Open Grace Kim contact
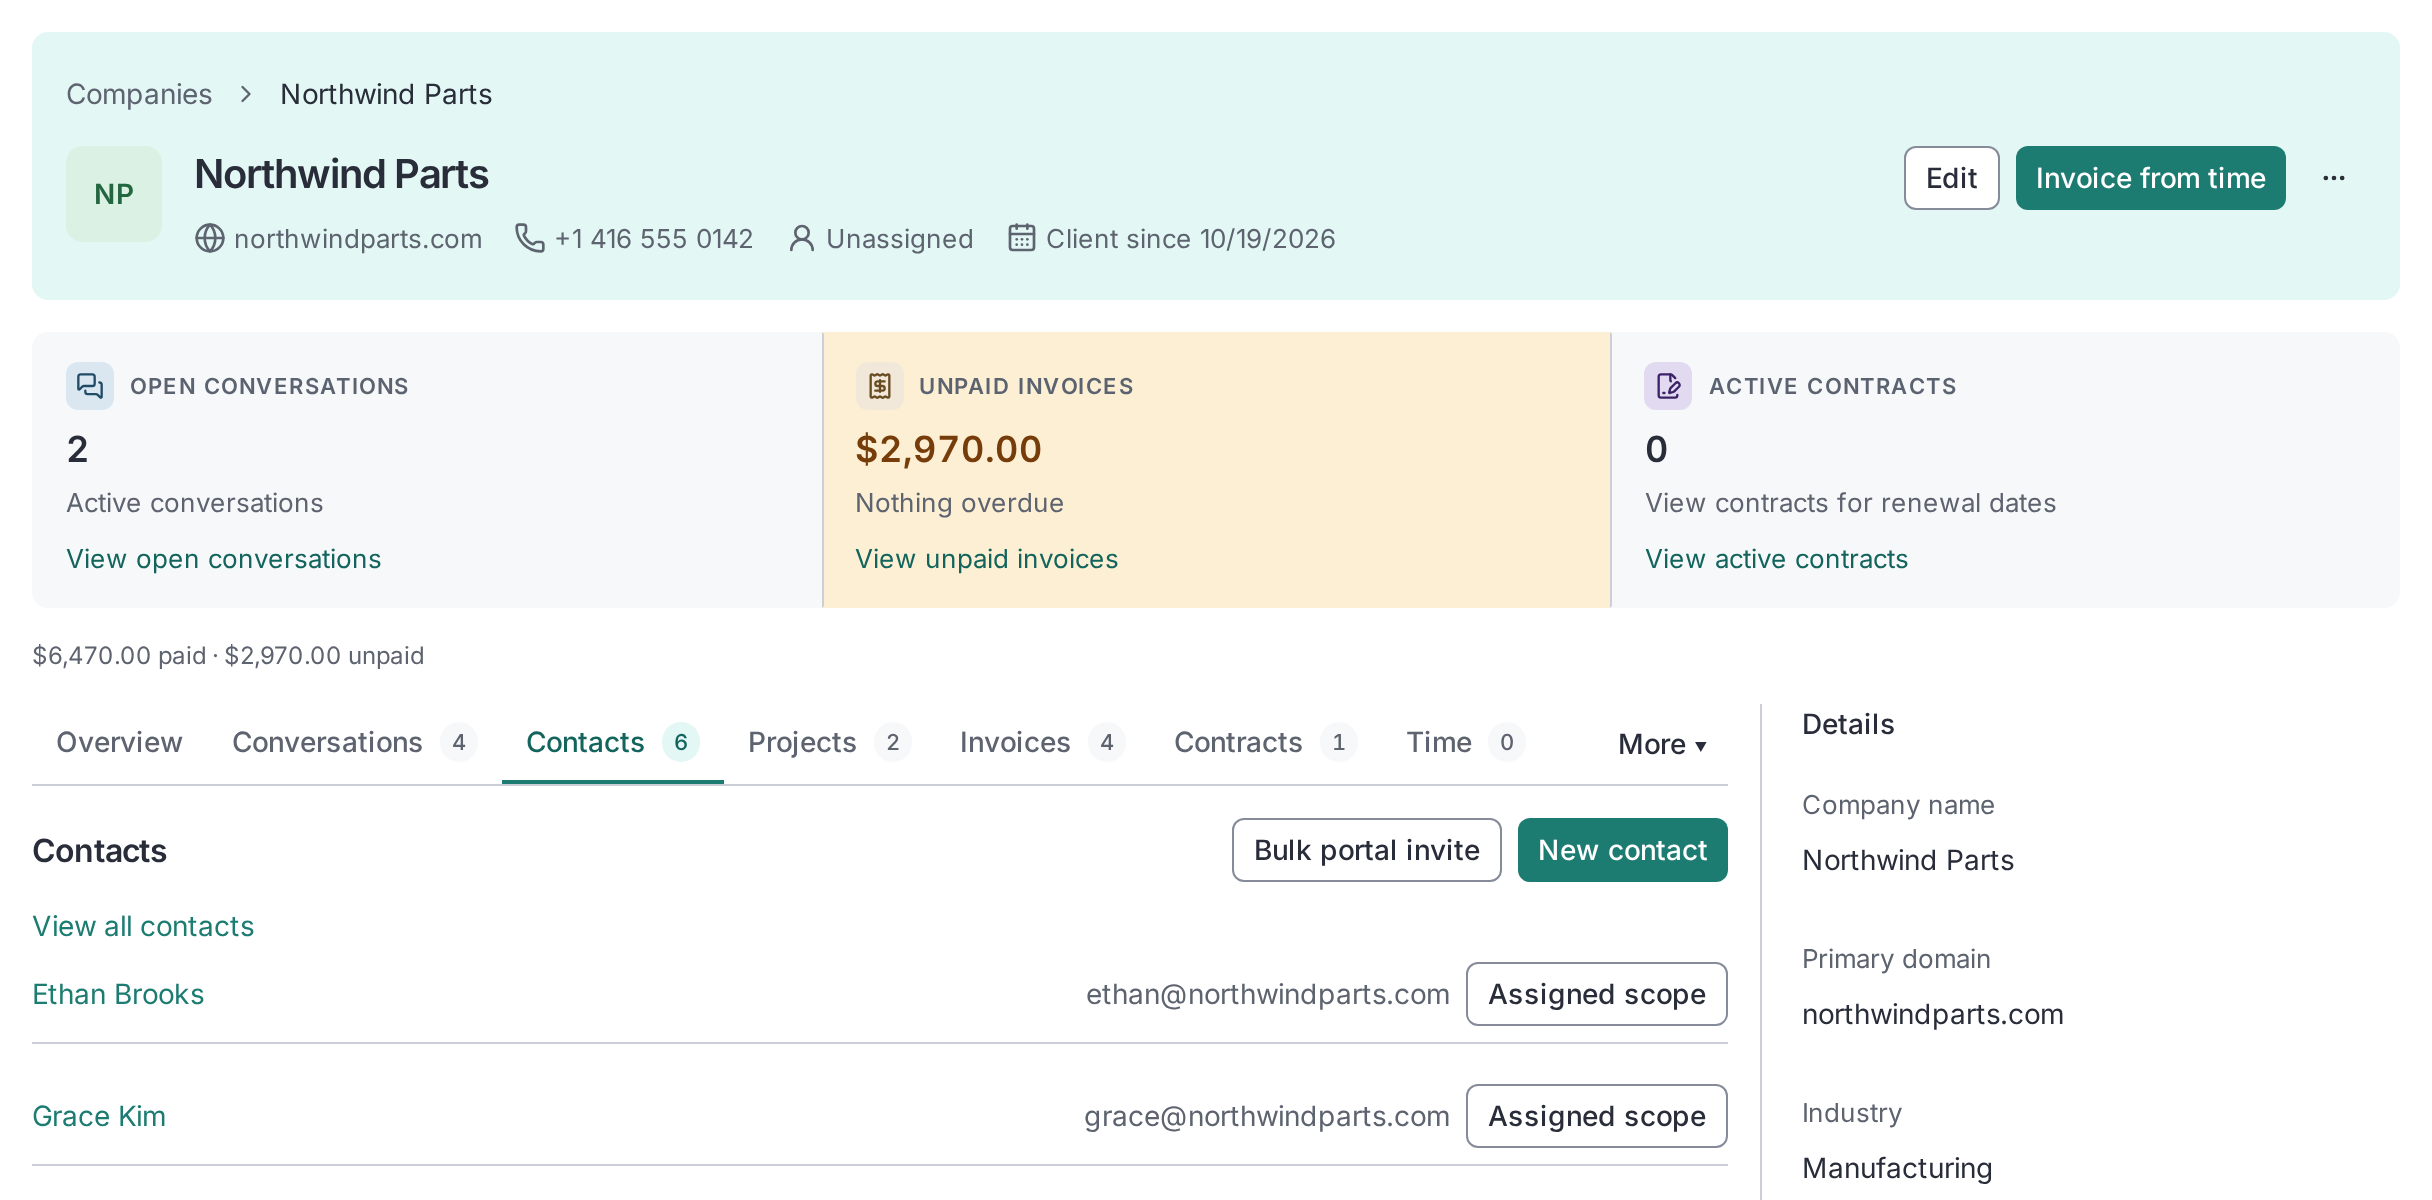Screen dimensions: 2432x1200 coord(99,1116)
